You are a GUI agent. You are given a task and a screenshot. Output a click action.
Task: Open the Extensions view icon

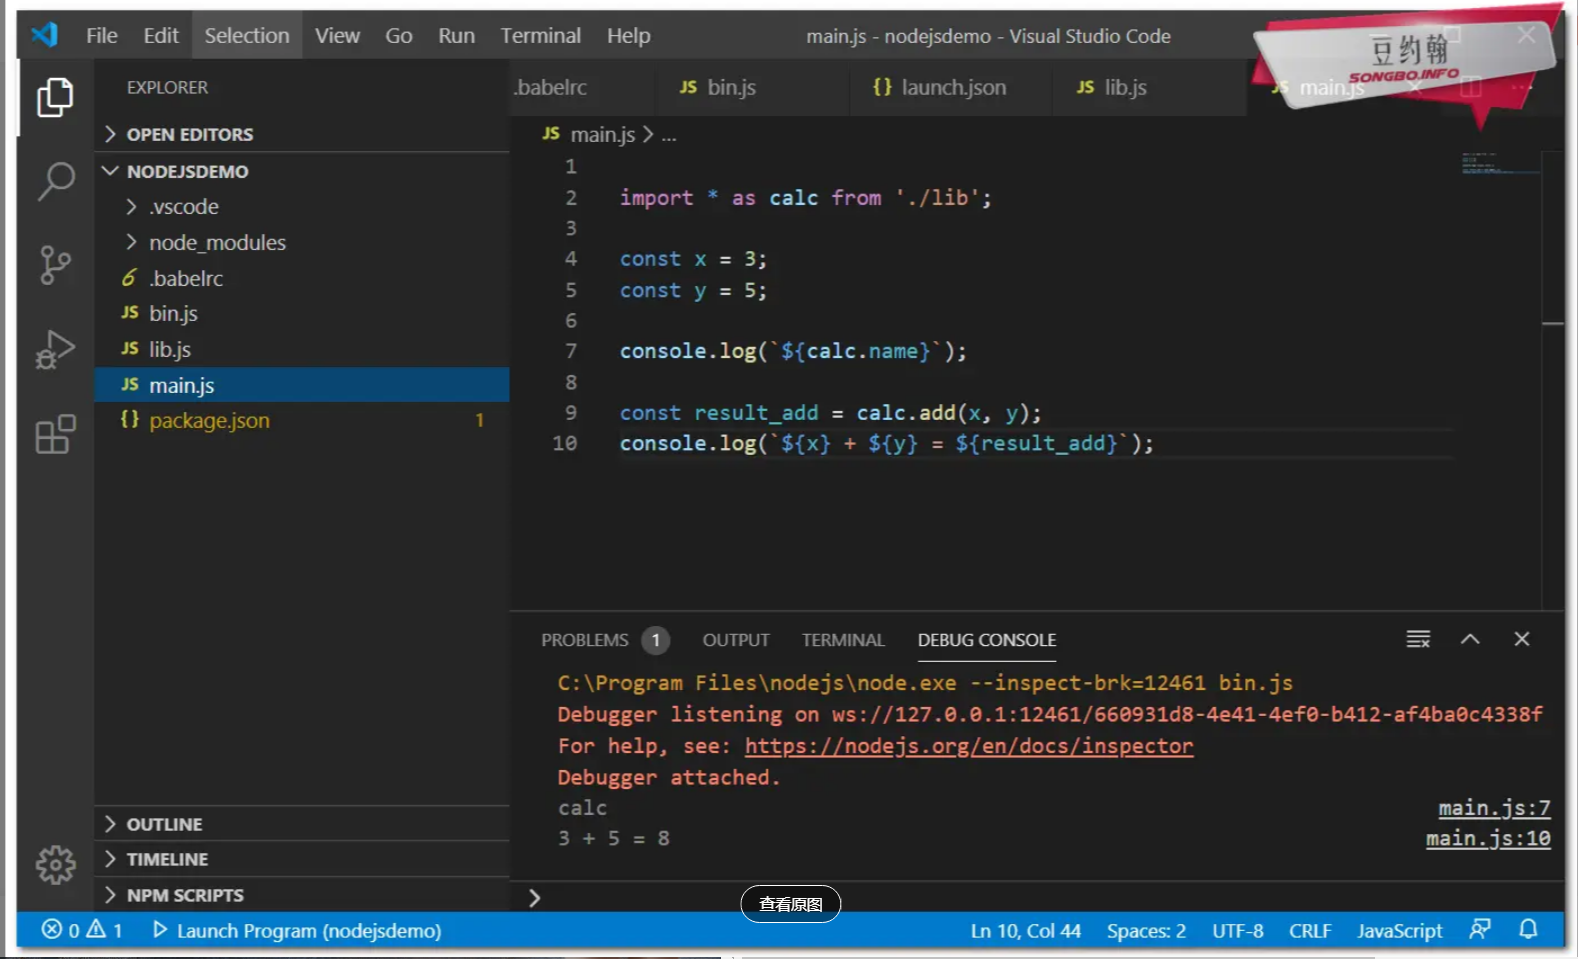[55, 434]
